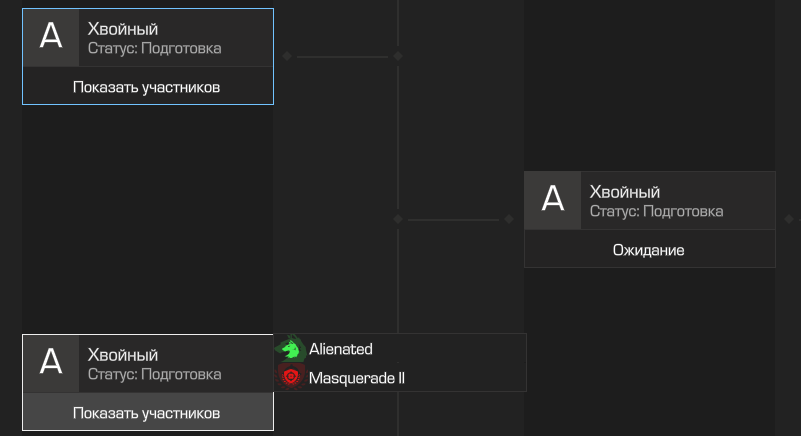801x436 pixels.
Task: Open the Хвойный title above Ожидание
Action: pyautogui.click(x=625, y=192)
